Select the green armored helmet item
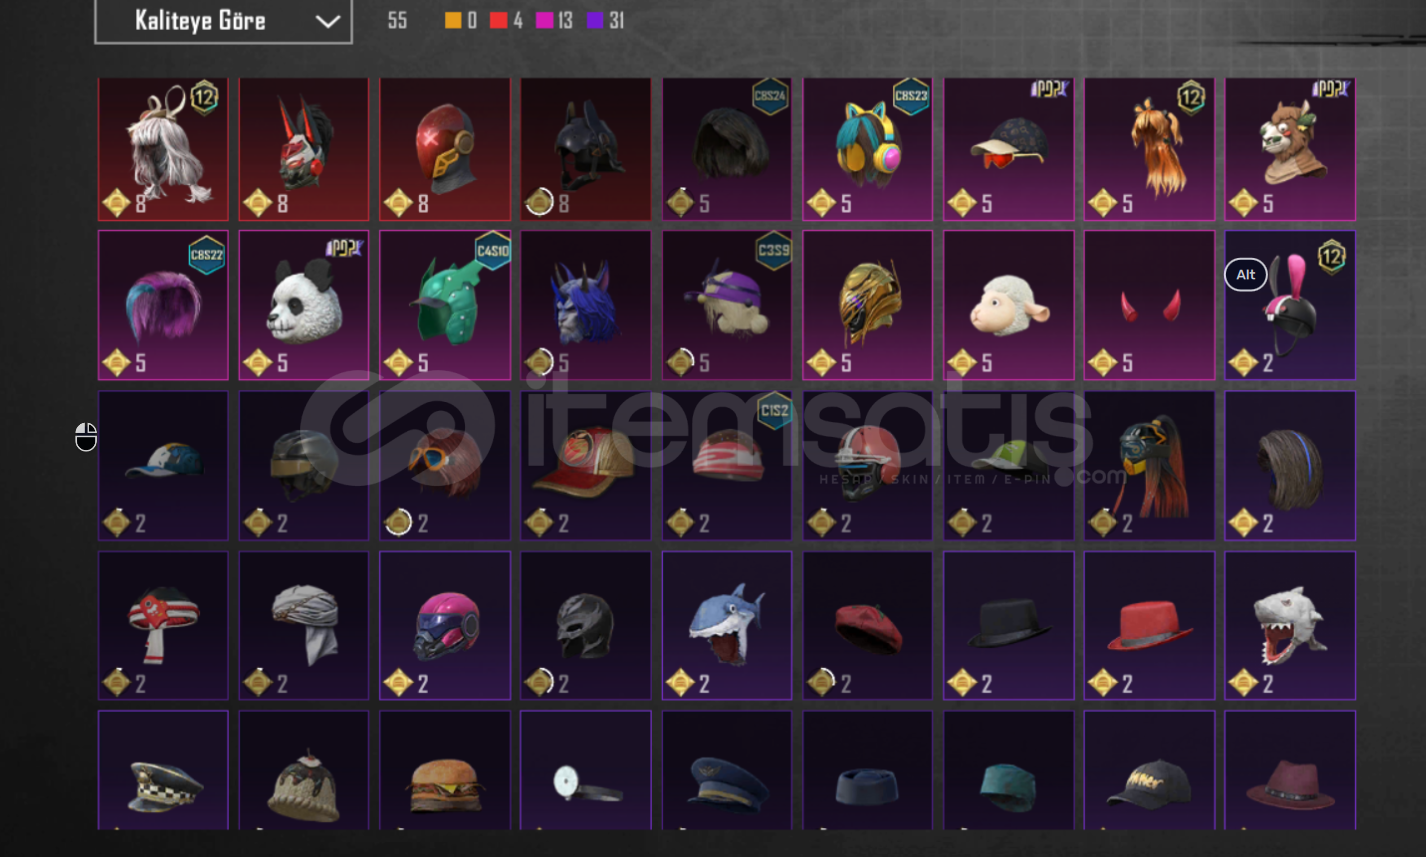This screenshot has height=857, width=1426. pos(445,306)
